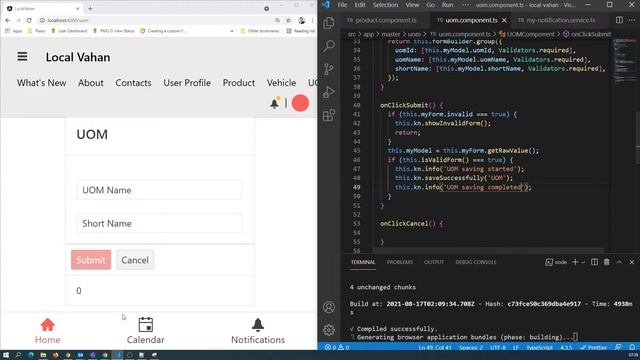
Task: Open the Contacts nav link
Action: pyautogui.click(x=133, y=83)
